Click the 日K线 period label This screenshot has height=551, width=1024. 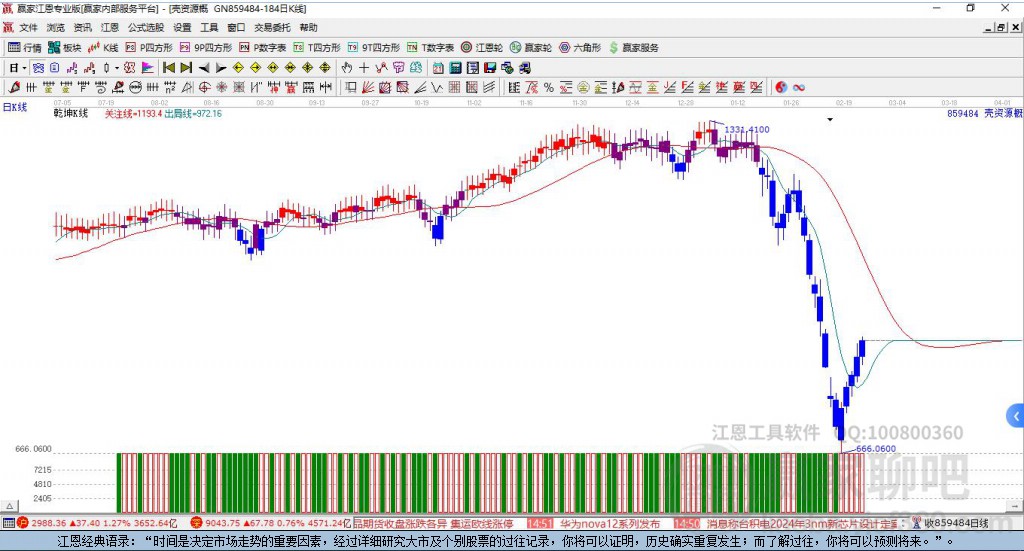click(14, 107)
